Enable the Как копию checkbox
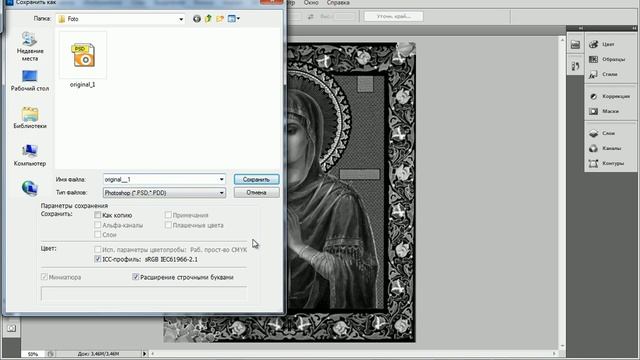Screen dimensions: 640x360 click(98, 215)
